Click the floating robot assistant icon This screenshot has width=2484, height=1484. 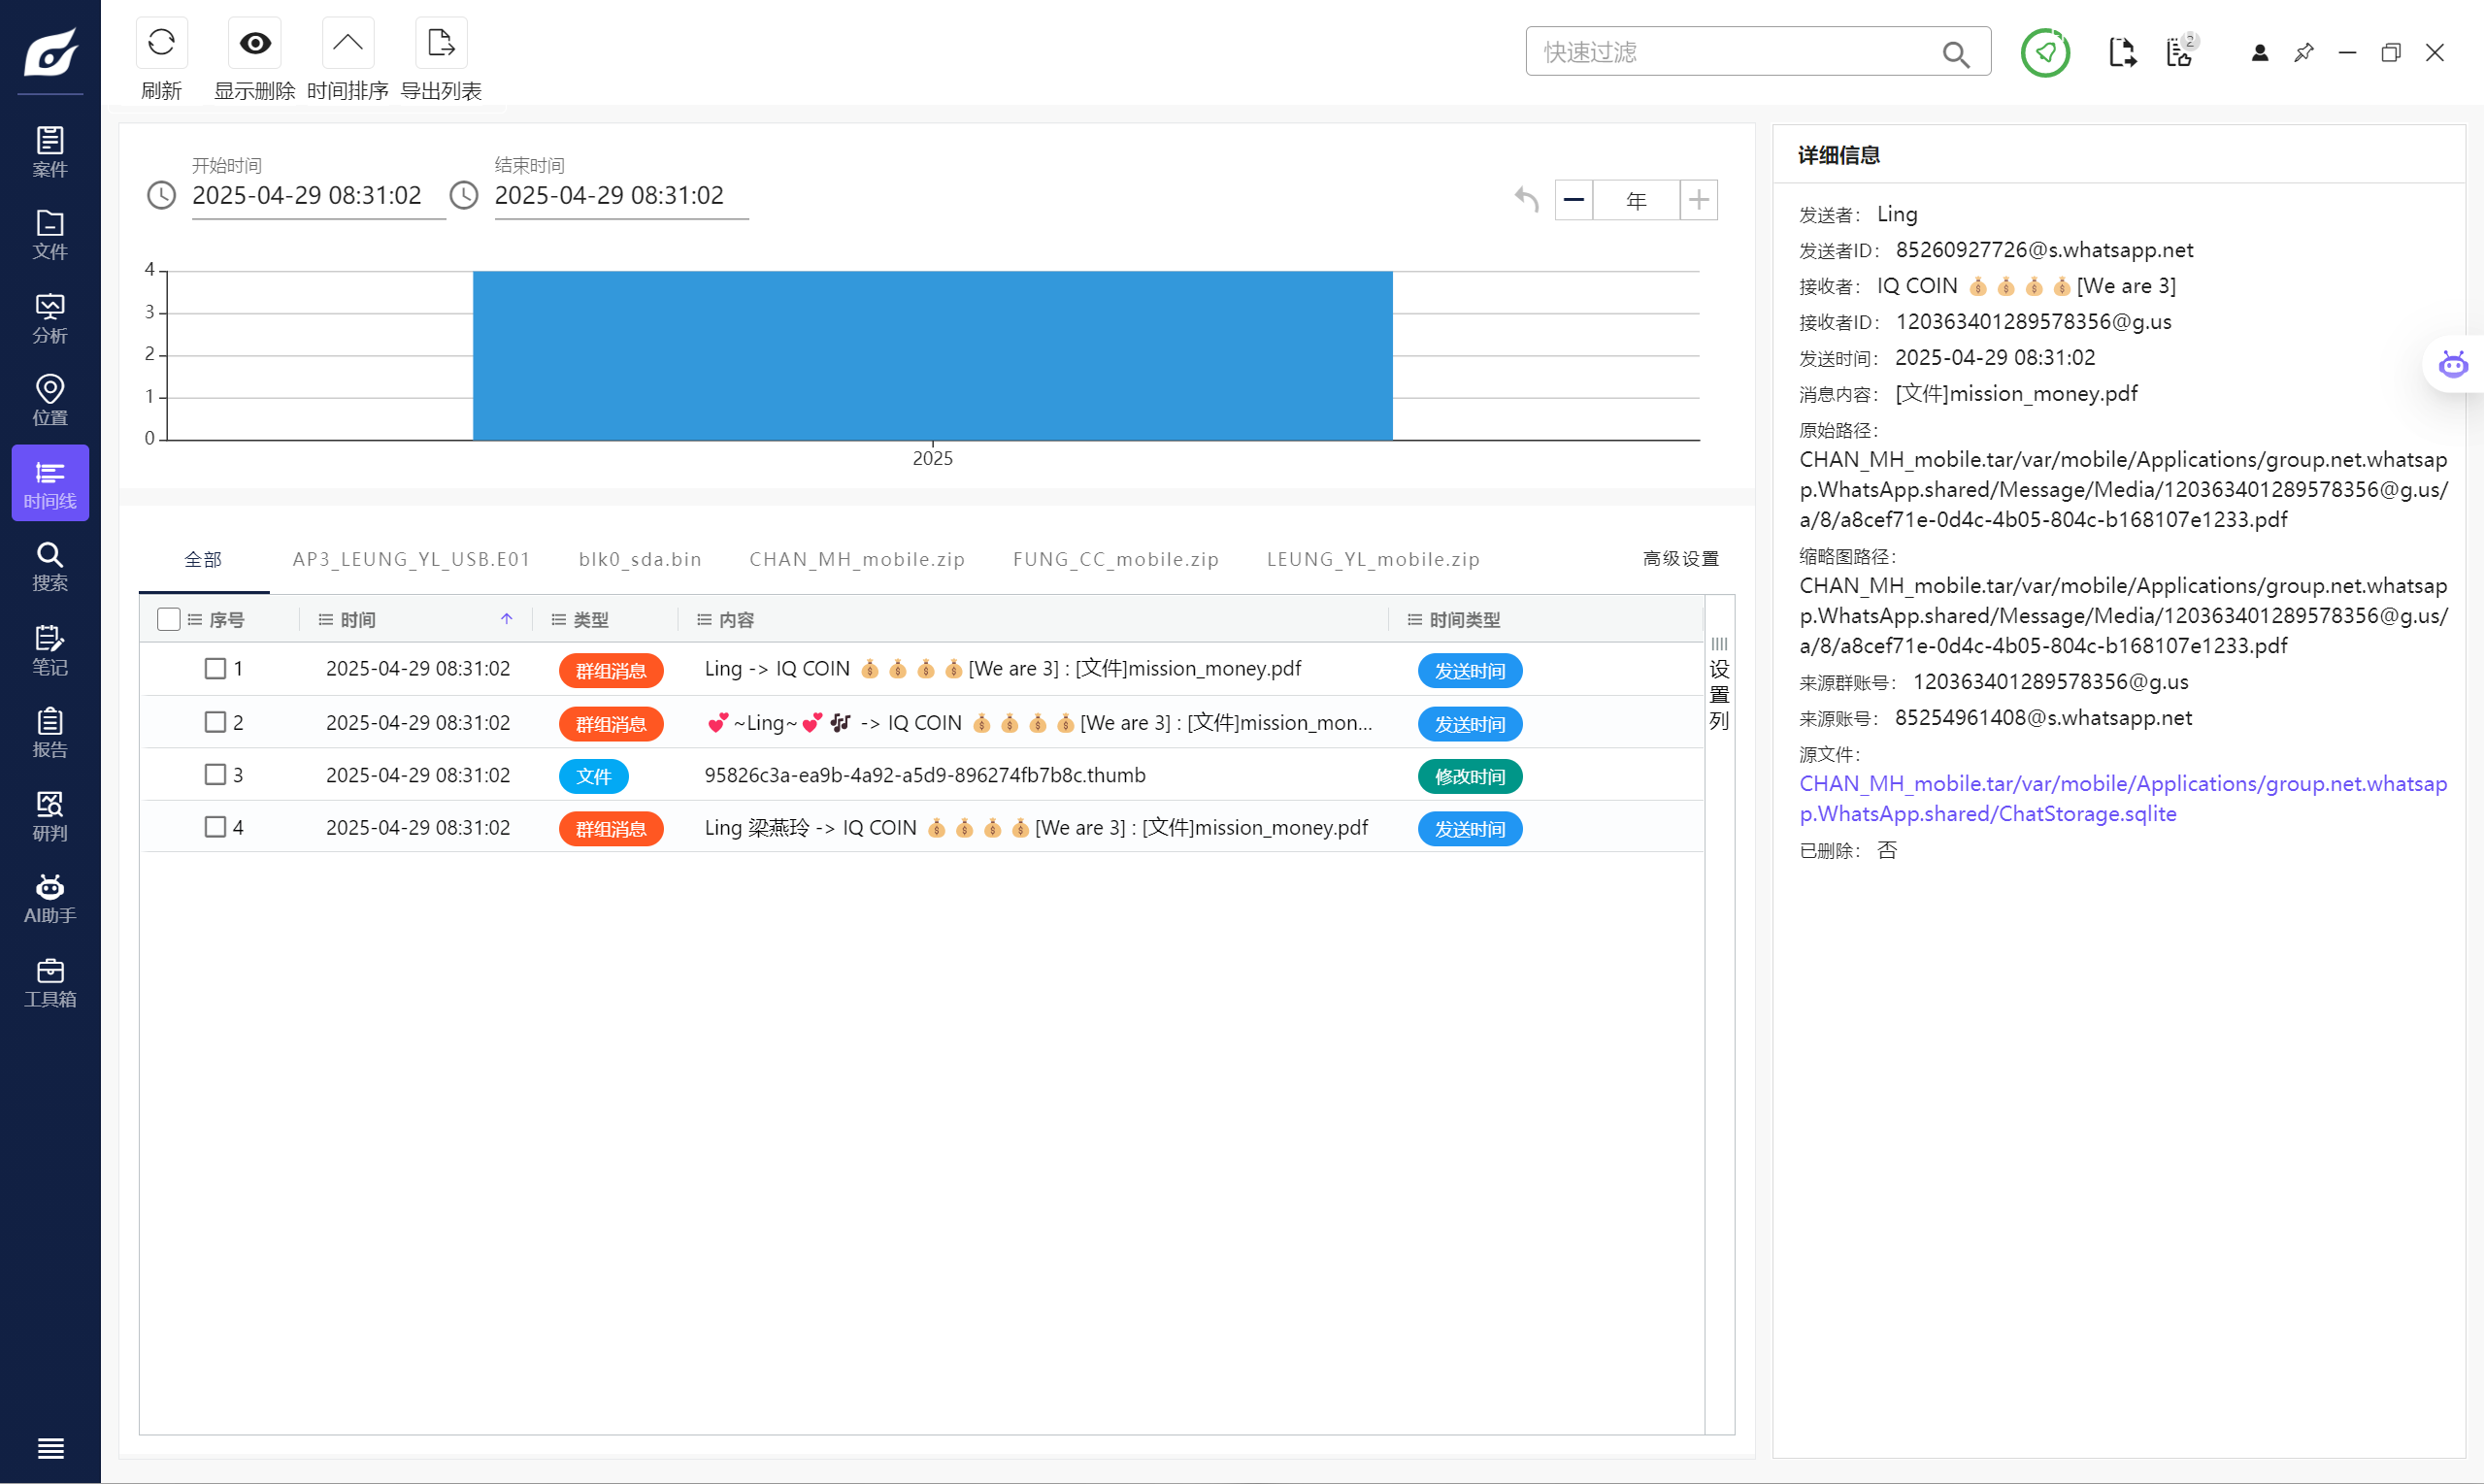[x=2452, y=364]
